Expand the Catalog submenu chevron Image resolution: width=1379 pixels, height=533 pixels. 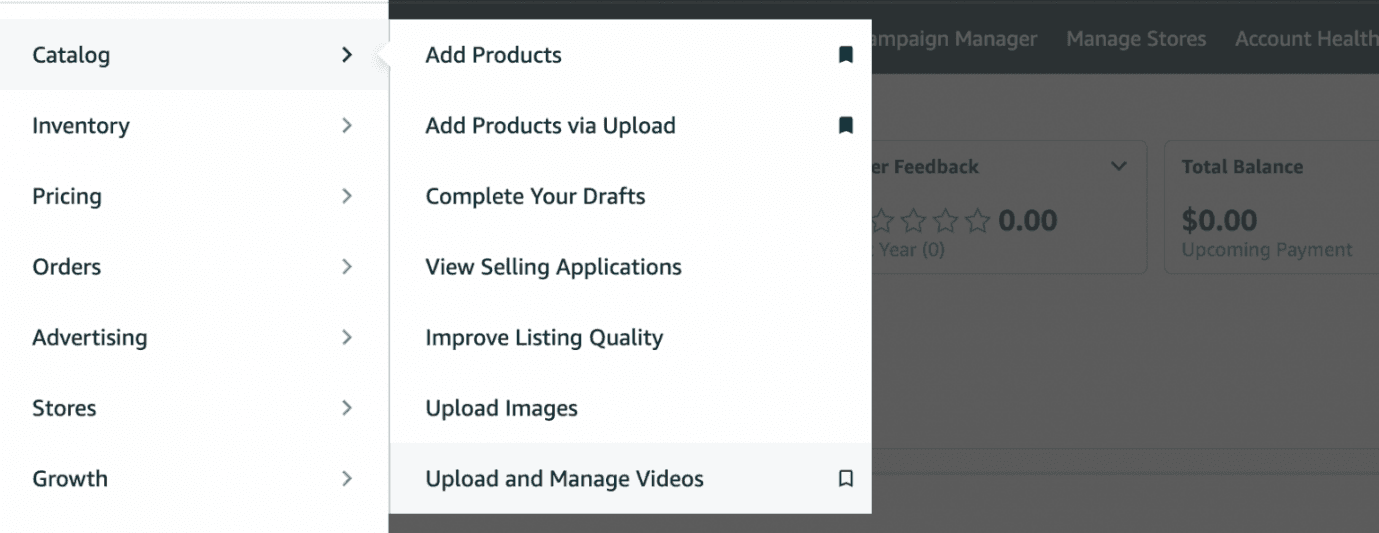click(x=347, y=55)
